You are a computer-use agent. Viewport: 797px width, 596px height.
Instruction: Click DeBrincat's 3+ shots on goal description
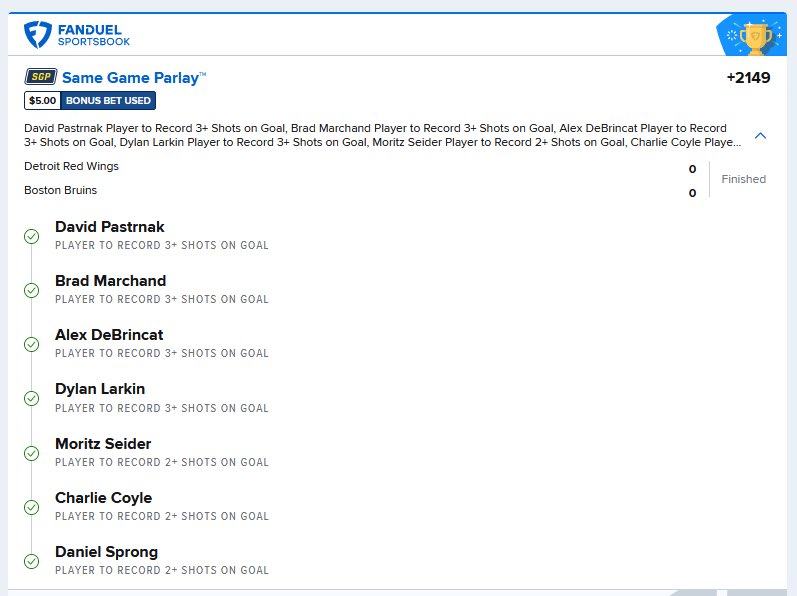tap(162, 353)
